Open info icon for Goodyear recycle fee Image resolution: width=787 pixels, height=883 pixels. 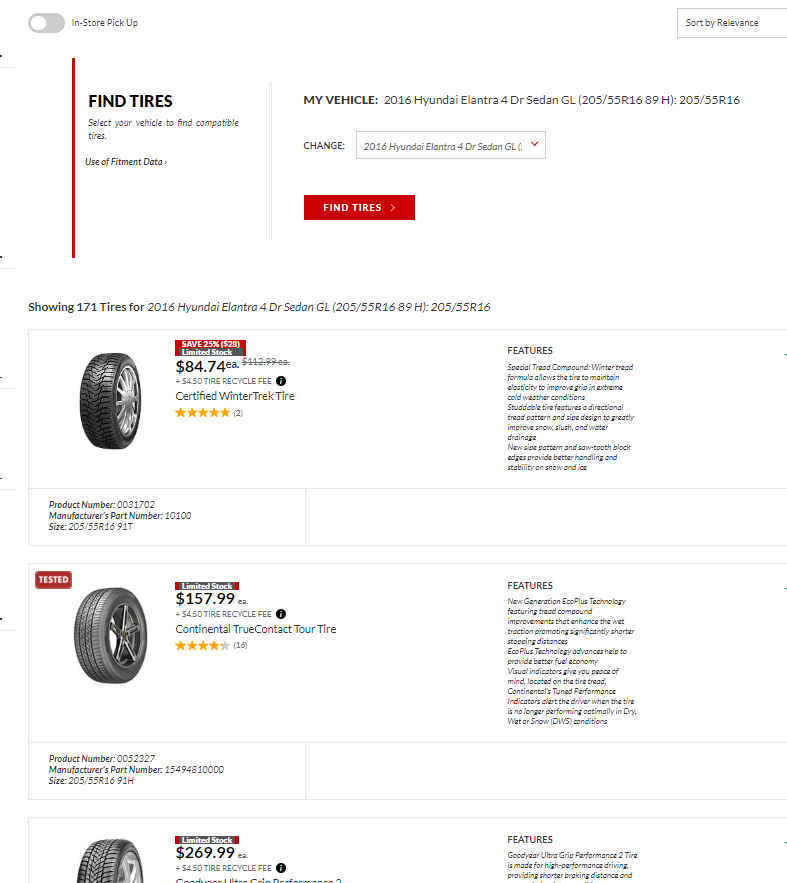tap(281, 868)
